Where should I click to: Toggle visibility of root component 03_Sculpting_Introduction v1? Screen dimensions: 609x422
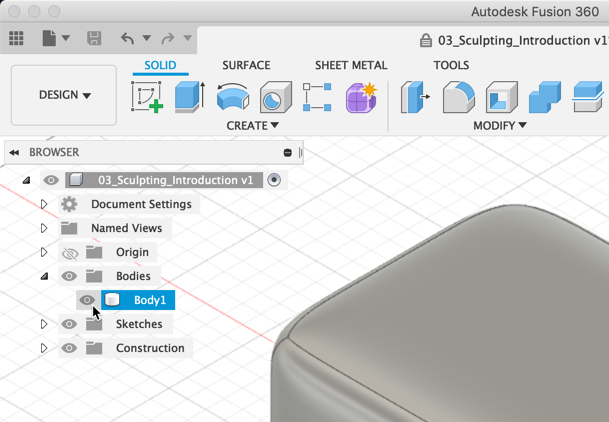(51, 180)
